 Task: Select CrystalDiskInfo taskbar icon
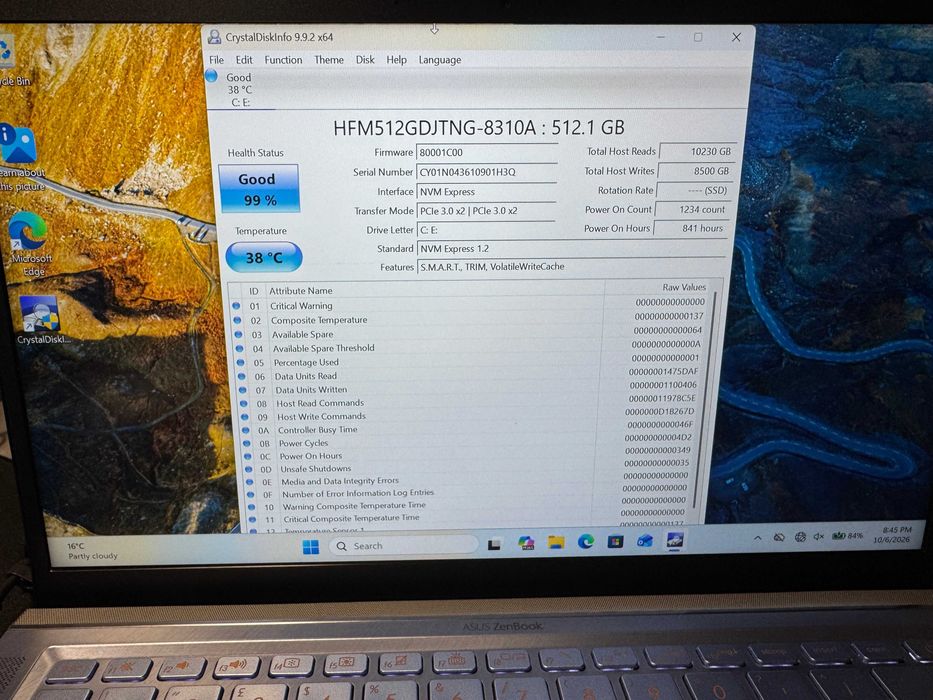point(674,540)
